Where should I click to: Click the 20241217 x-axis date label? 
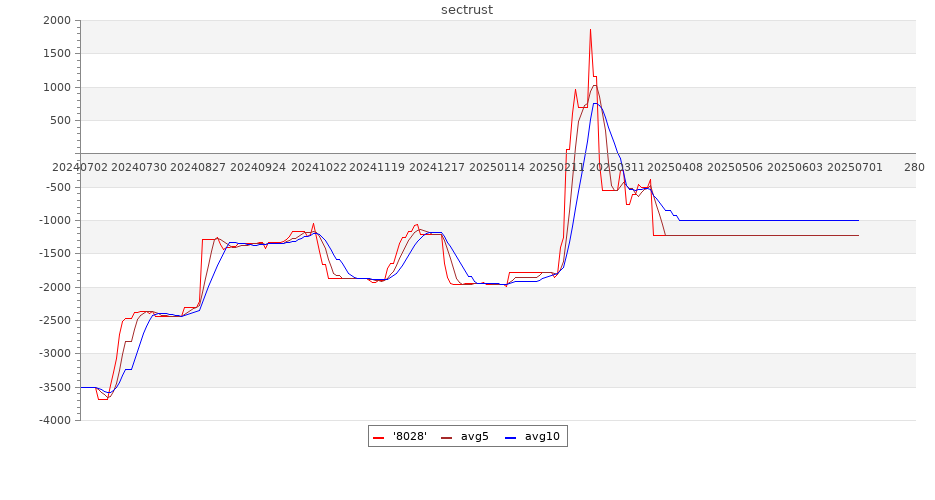coord(438,167)
